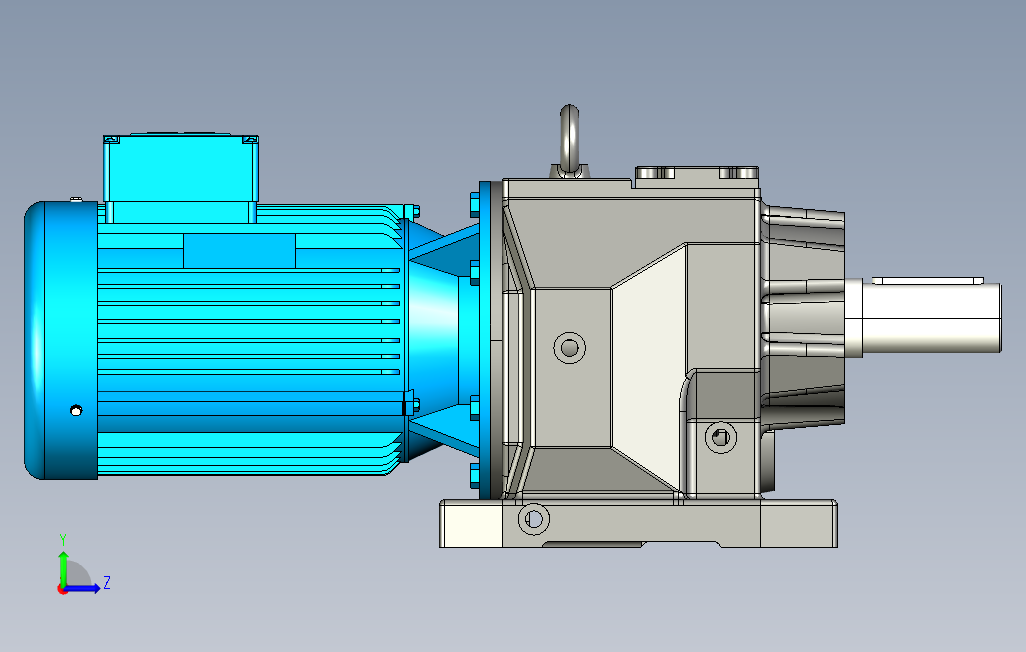
Task: Pick the motor terminal box
Action: (181, 178)
